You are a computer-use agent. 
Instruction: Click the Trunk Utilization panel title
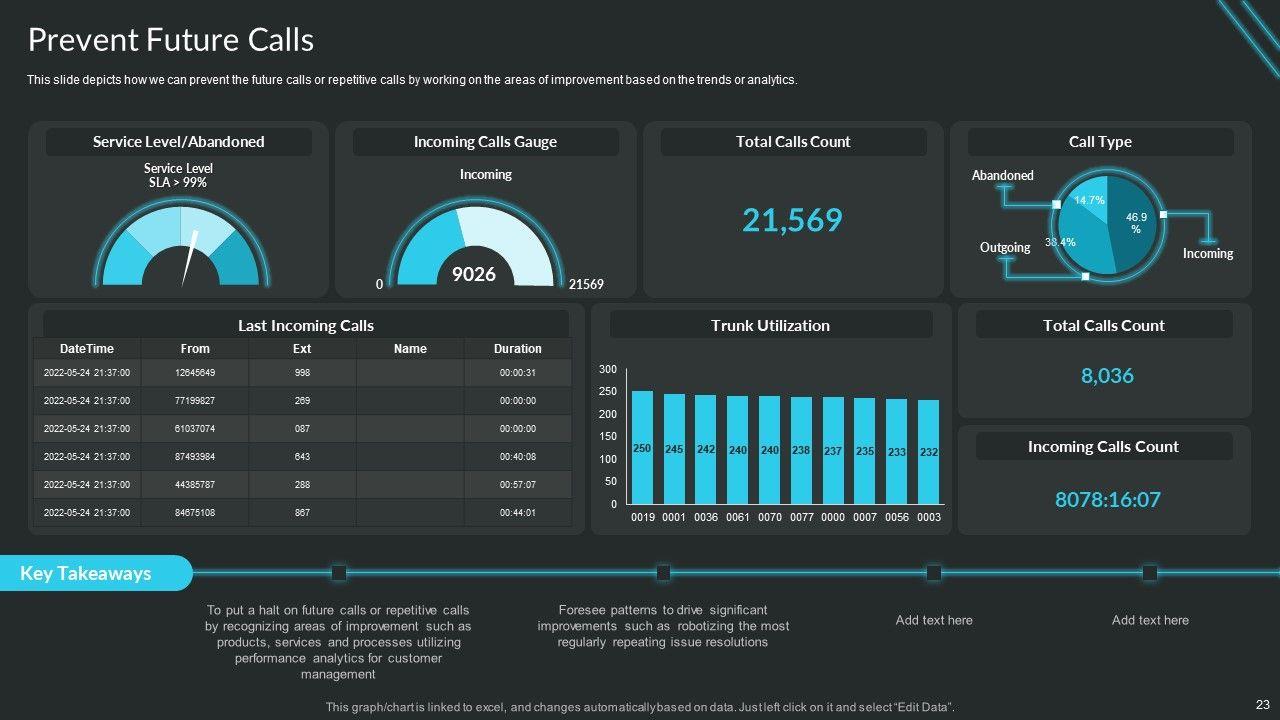pyautogui.click(x=770, y=325)
